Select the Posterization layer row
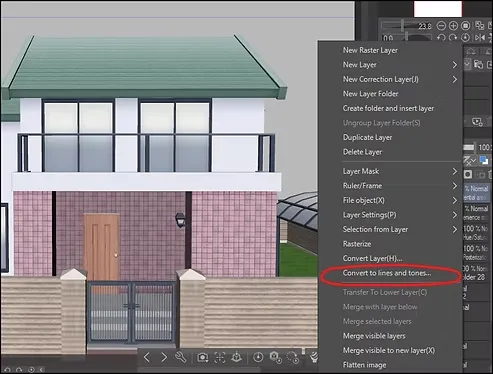Viewport: 493px width, 374px height. pyautogui.click(x=476, y=253)
